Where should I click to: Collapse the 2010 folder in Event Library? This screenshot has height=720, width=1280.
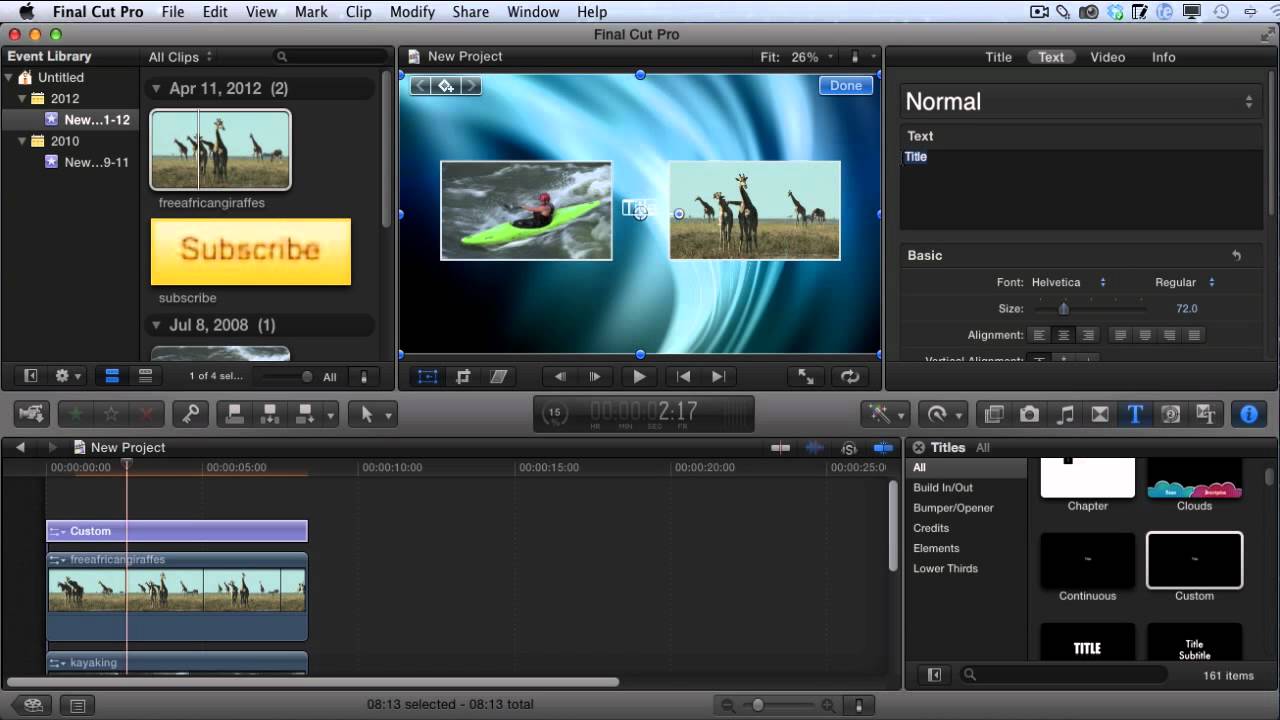tap(23, 141)
